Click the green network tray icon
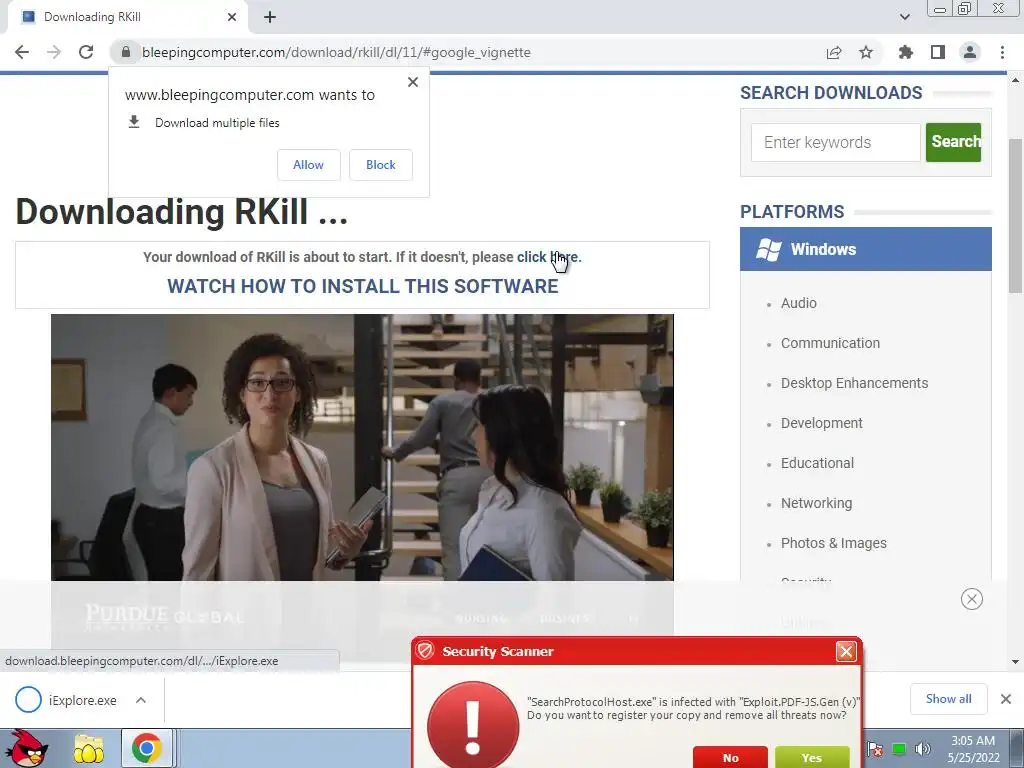 pos(899,749)
